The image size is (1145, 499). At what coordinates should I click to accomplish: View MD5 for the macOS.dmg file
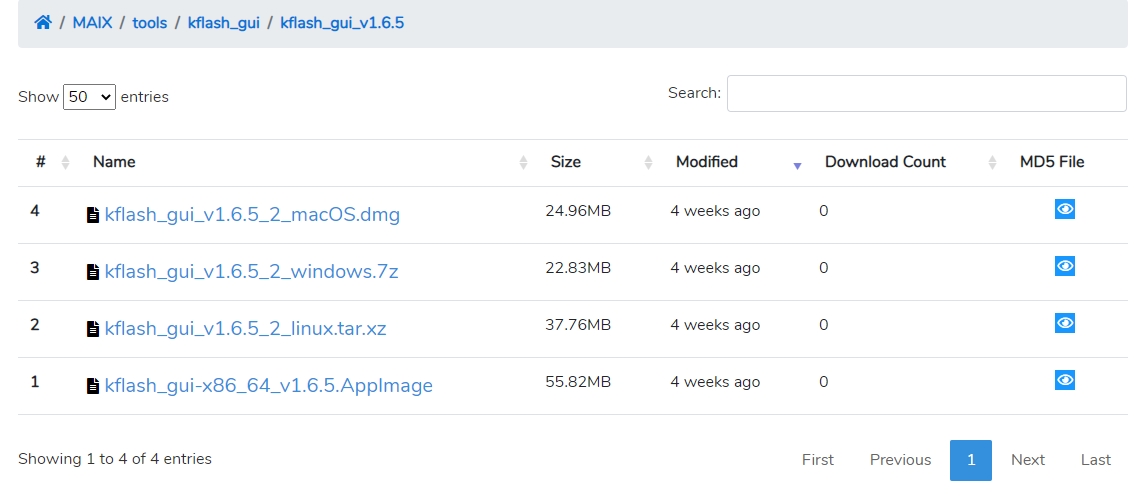point(1065,209)
